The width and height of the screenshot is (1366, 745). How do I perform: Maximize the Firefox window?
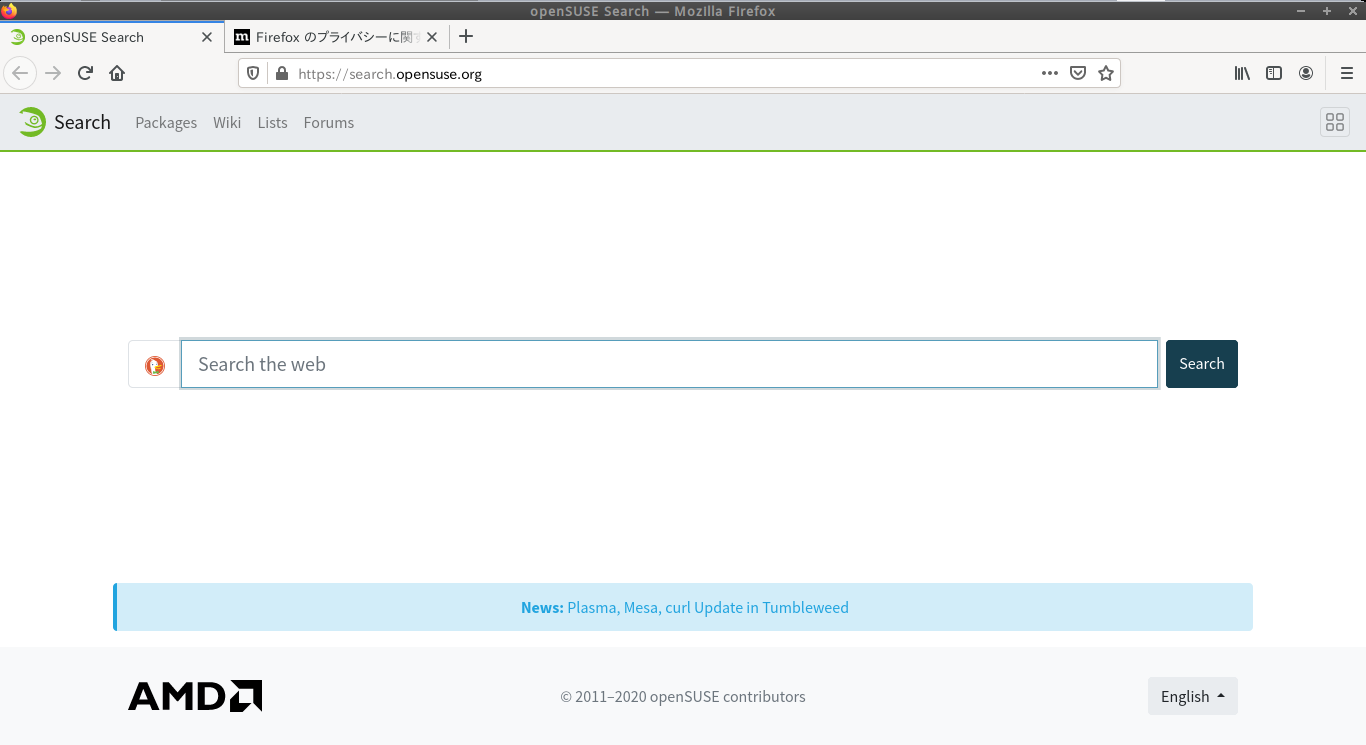click(1327, 10)
